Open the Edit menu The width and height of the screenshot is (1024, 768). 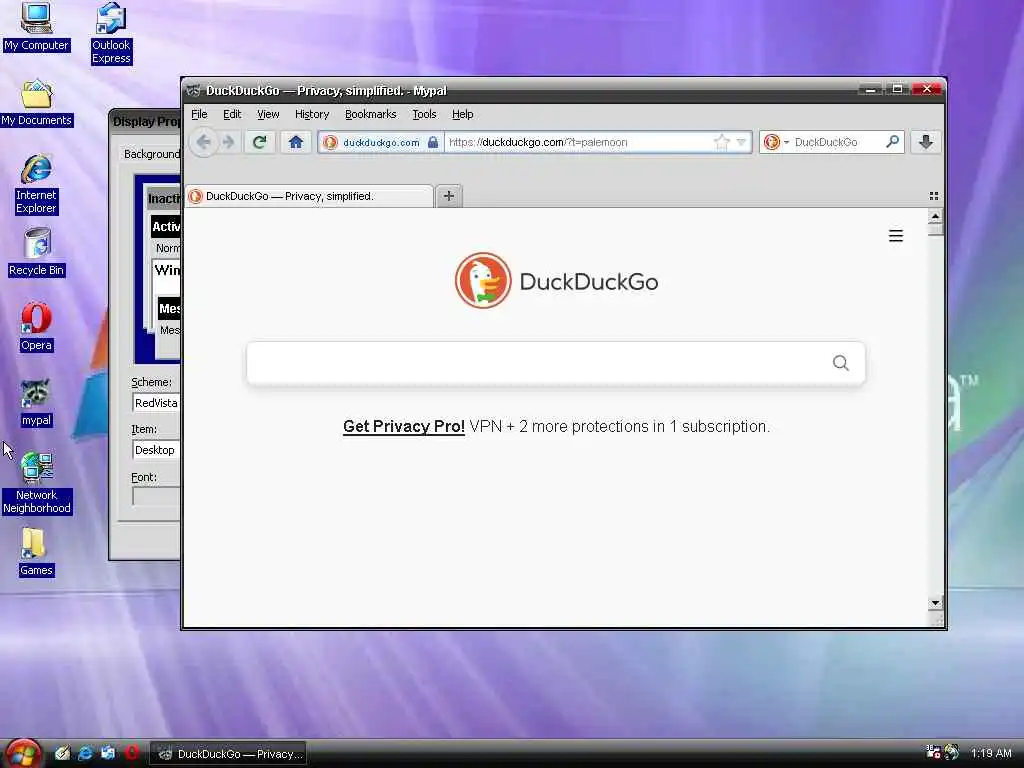click(232, 114)
